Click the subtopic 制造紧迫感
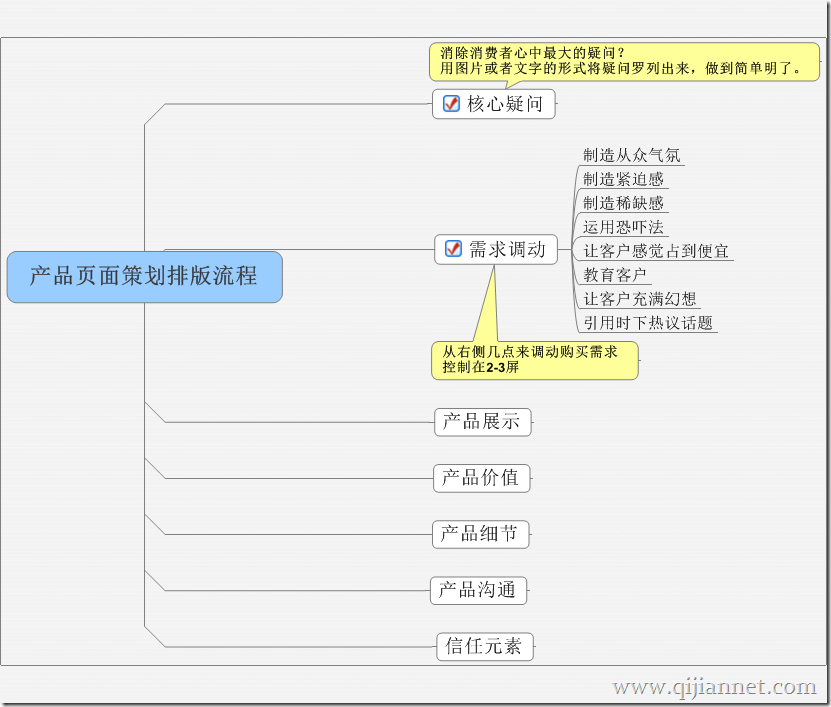This screenshot has height=707, width=831. [x=623, y=179]
